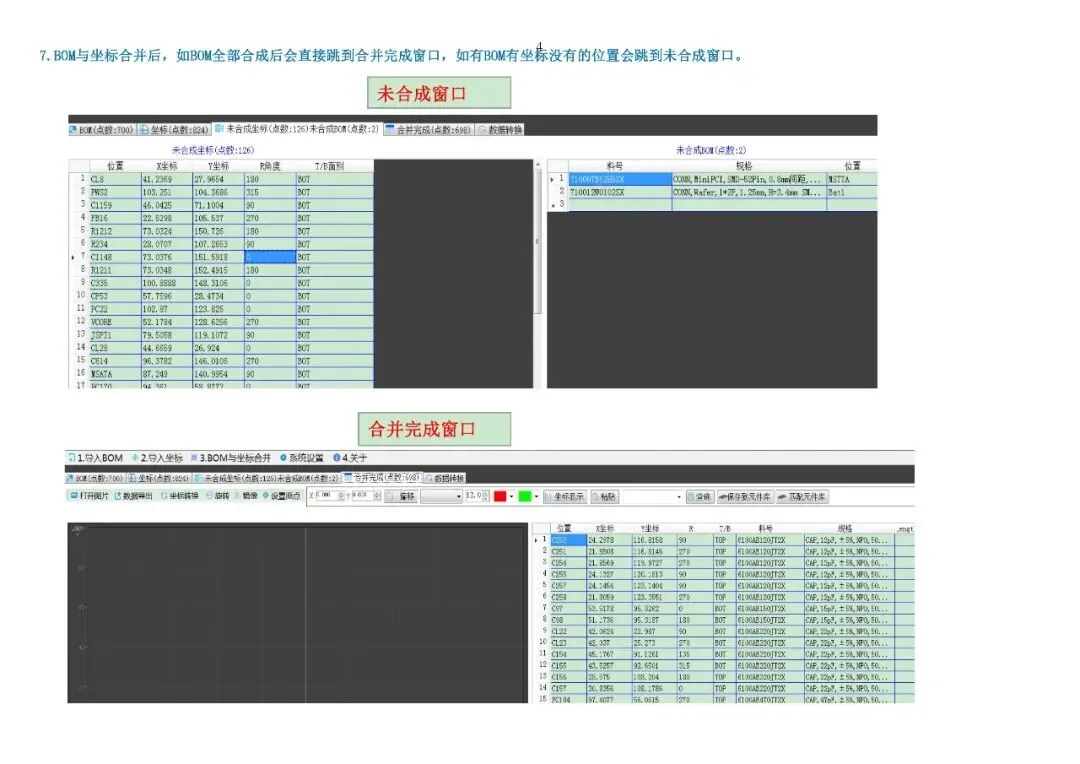Expand the green color dropdown arrow
This screenshot has width=1080, height=764.
coord(537,496)
